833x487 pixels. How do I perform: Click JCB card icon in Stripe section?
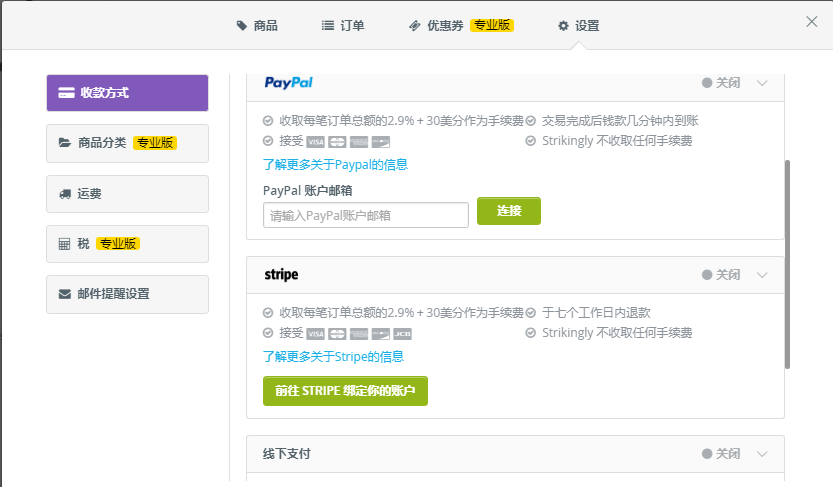pos(403,334)
